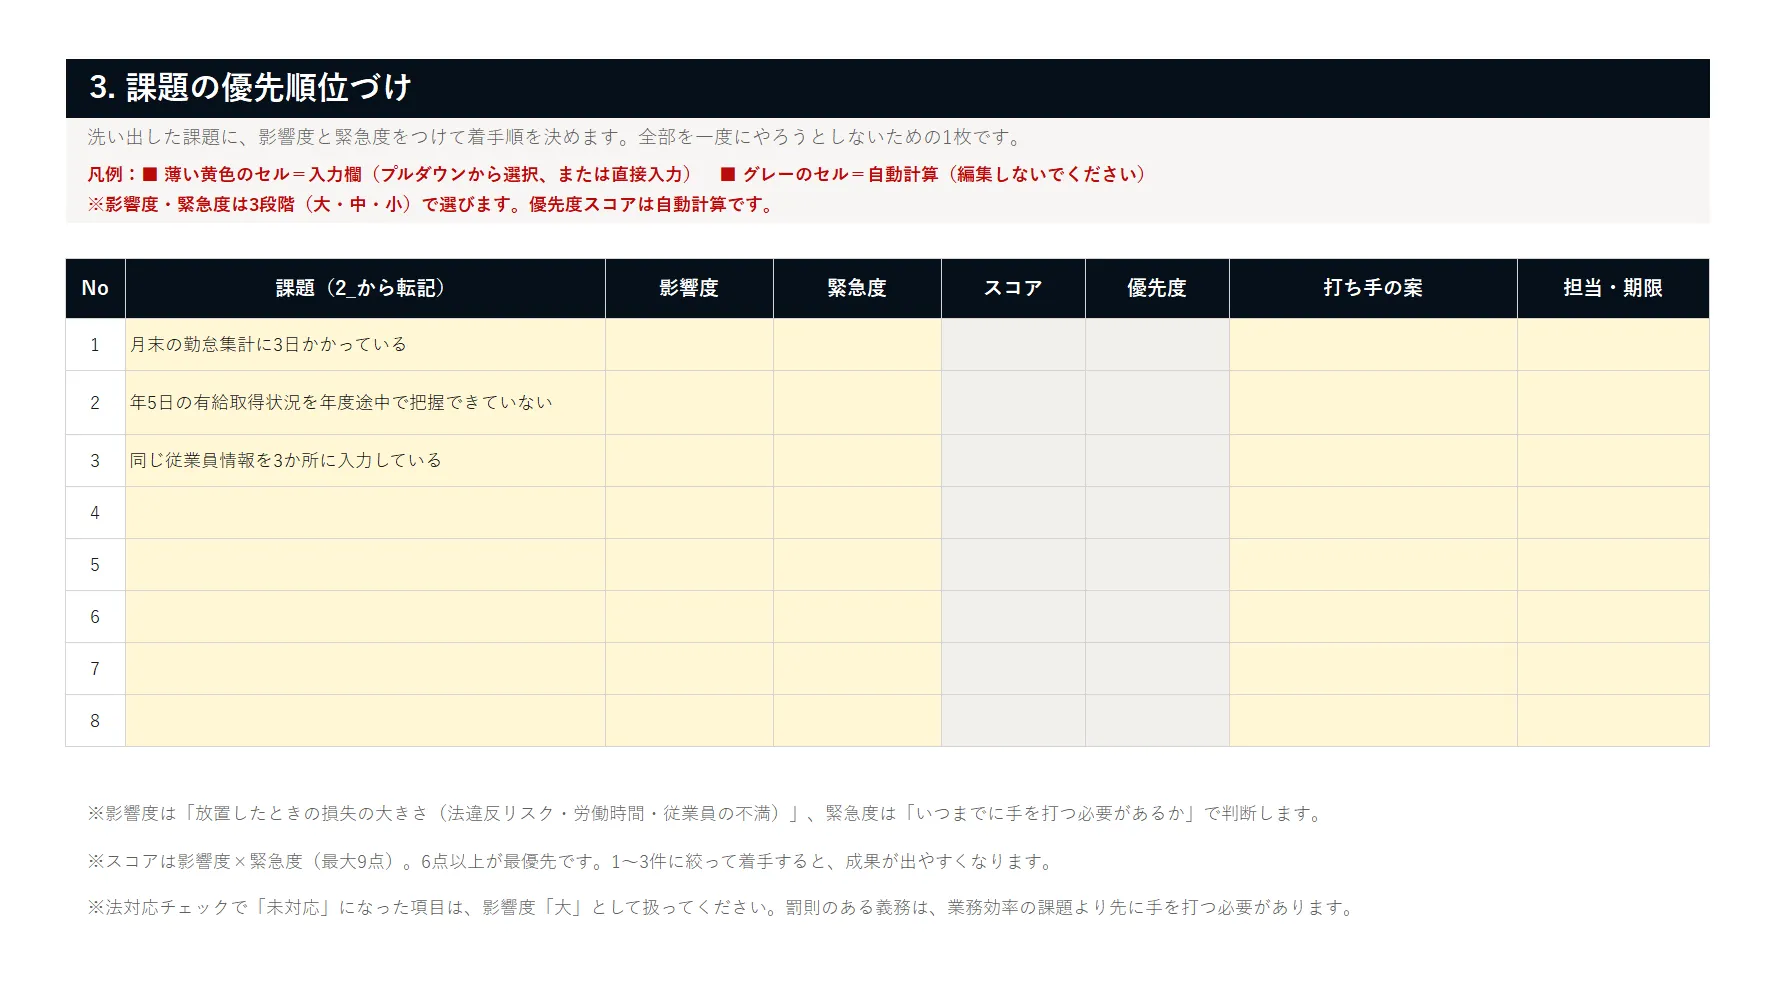The height and width of the screenshot is (999, 1776).
Task: Click the '打ち手の案' column header
Action: pyautogui.click(x=1373, y=288)
